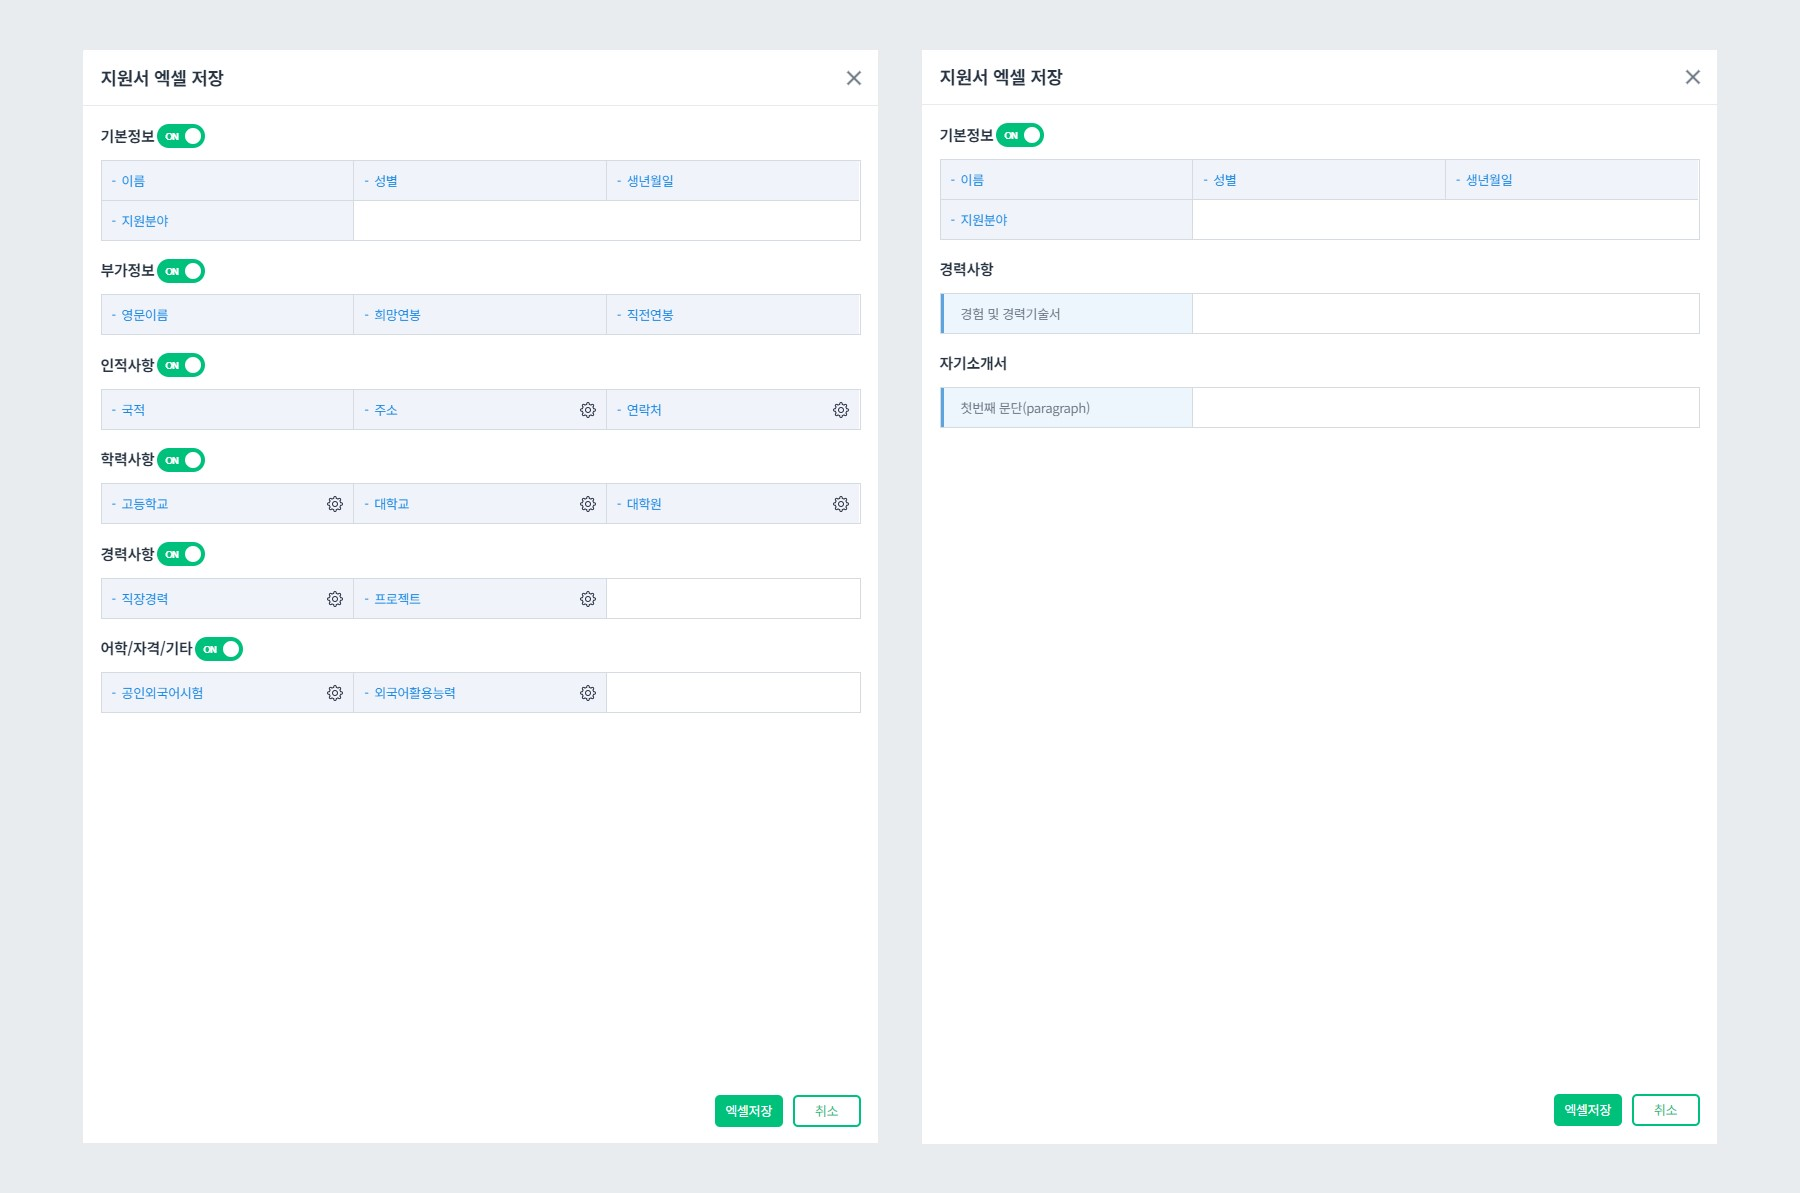The width and height of the screenshot is (1800, 1193).
Task: Open settings gear for 대학교 field
Action: point(588,504)
